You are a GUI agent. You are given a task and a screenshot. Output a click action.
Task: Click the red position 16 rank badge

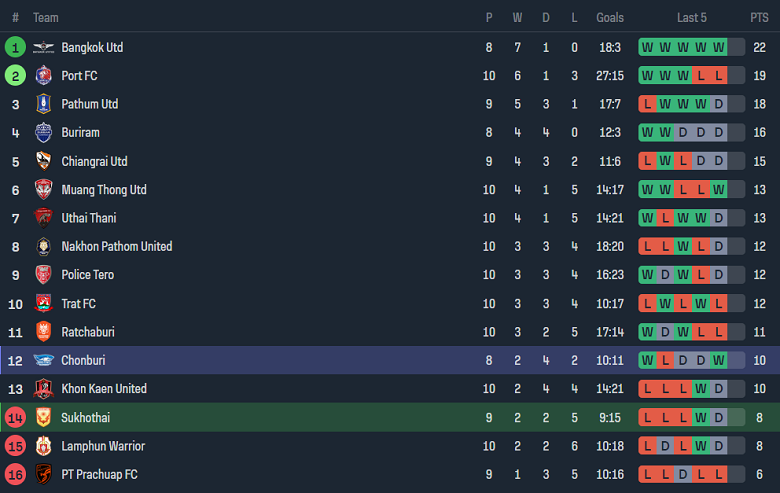coord(15,475)
